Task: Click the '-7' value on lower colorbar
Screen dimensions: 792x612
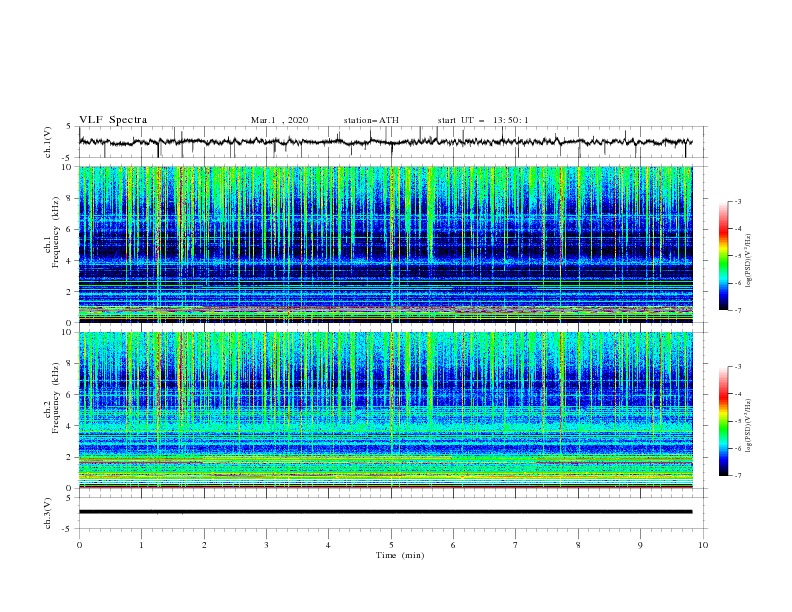Action: pyautogui.click(x=737, y=476)
